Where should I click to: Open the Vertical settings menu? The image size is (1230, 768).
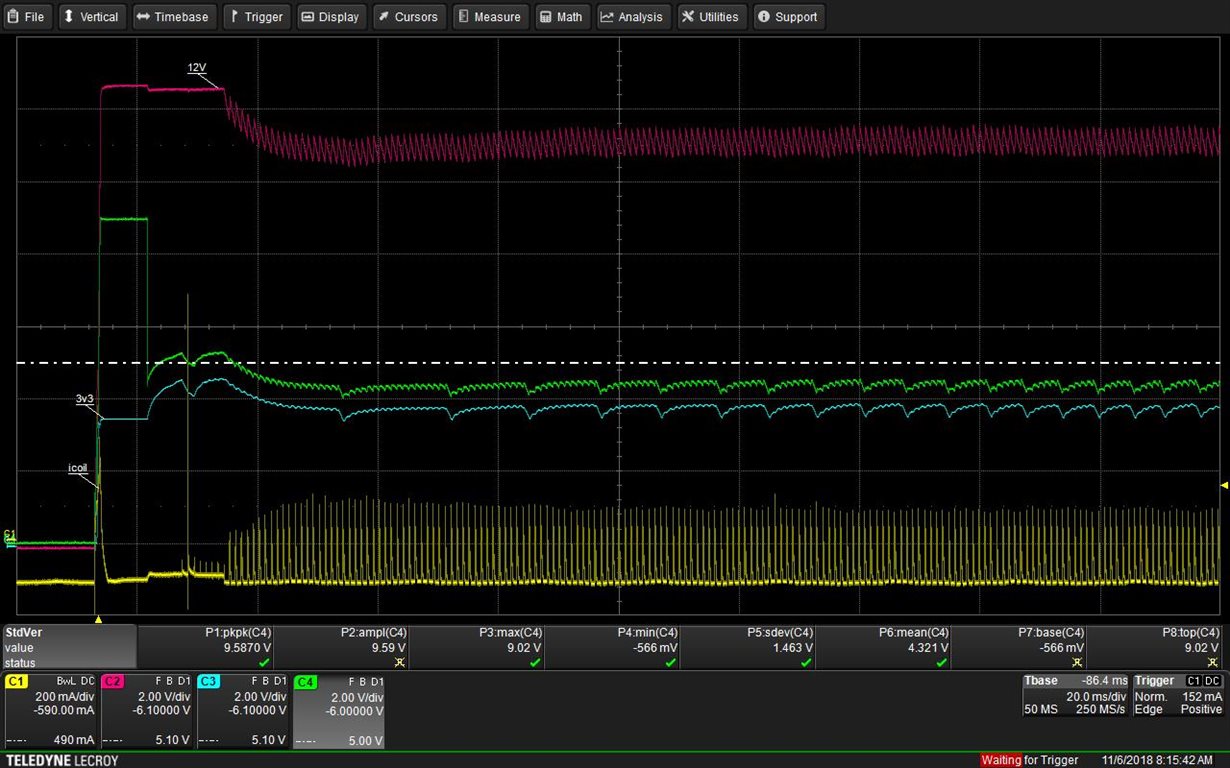90,17
